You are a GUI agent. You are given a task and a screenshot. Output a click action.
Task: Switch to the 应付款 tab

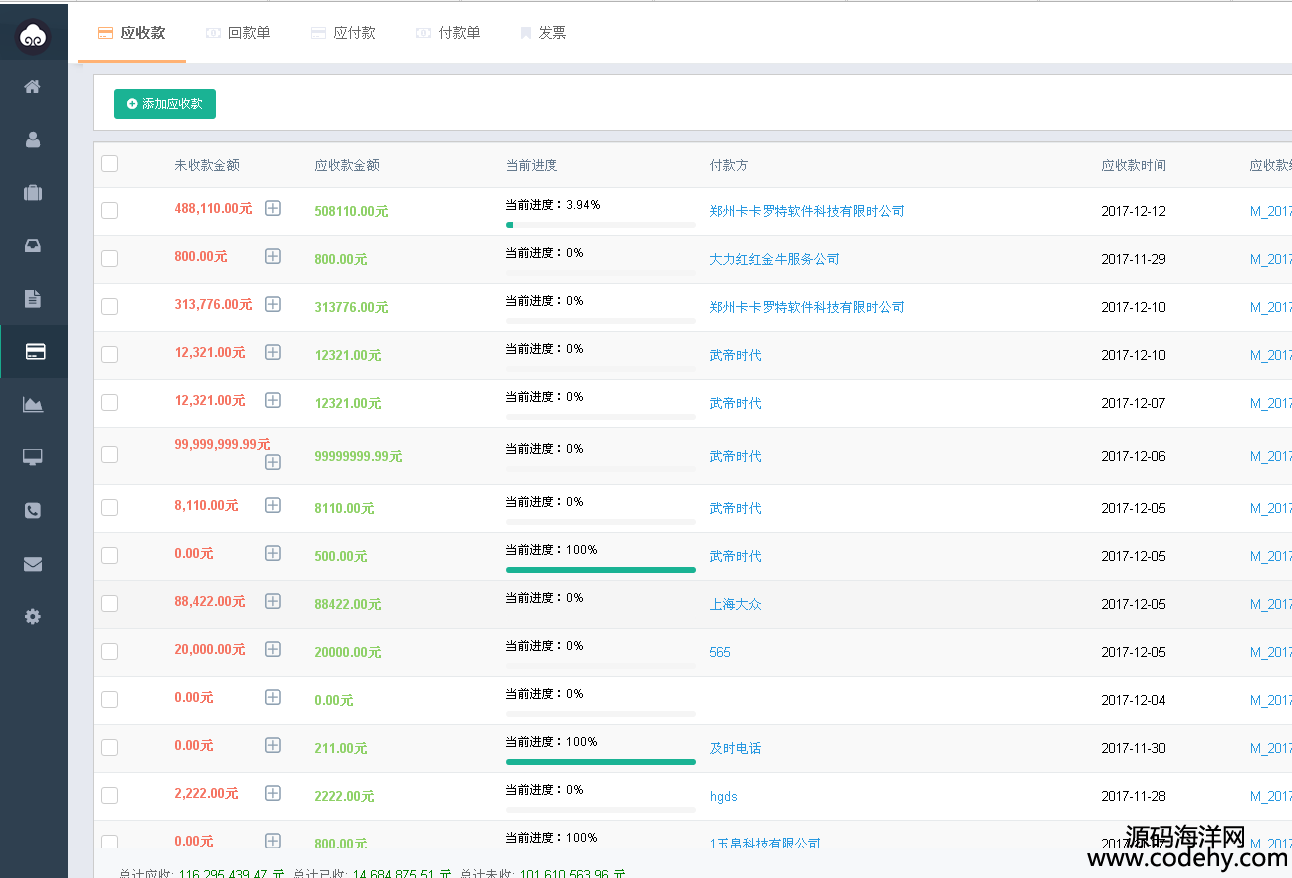343,33
